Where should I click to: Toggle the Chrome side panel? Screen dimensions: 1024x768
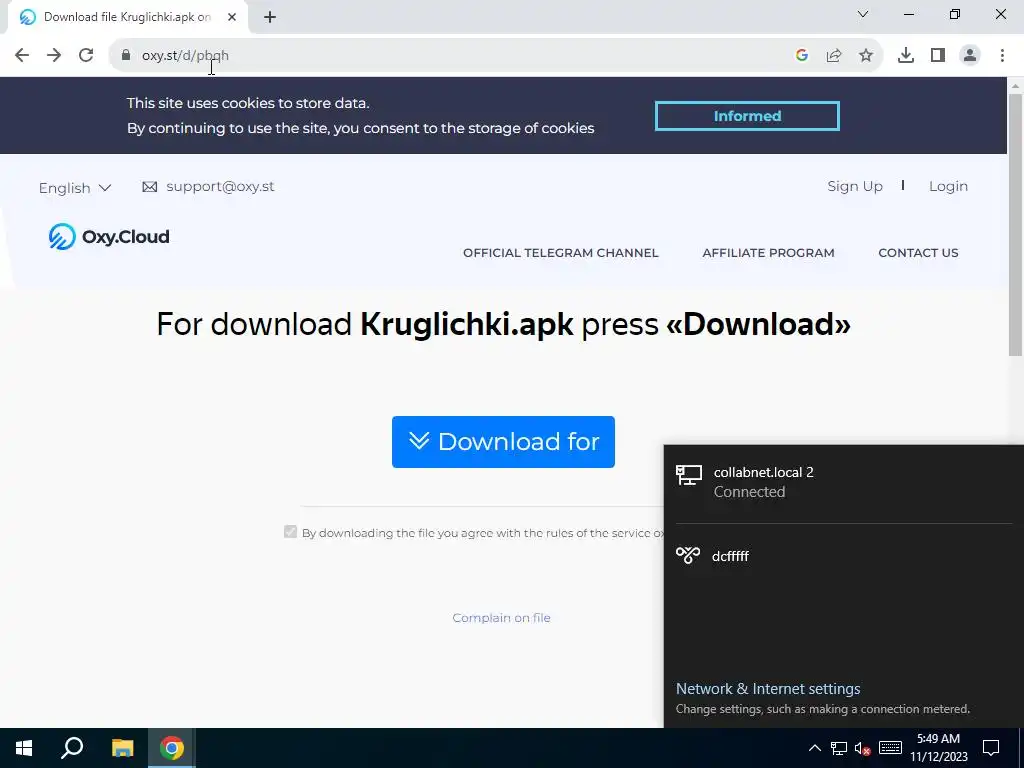coord(938,56)
